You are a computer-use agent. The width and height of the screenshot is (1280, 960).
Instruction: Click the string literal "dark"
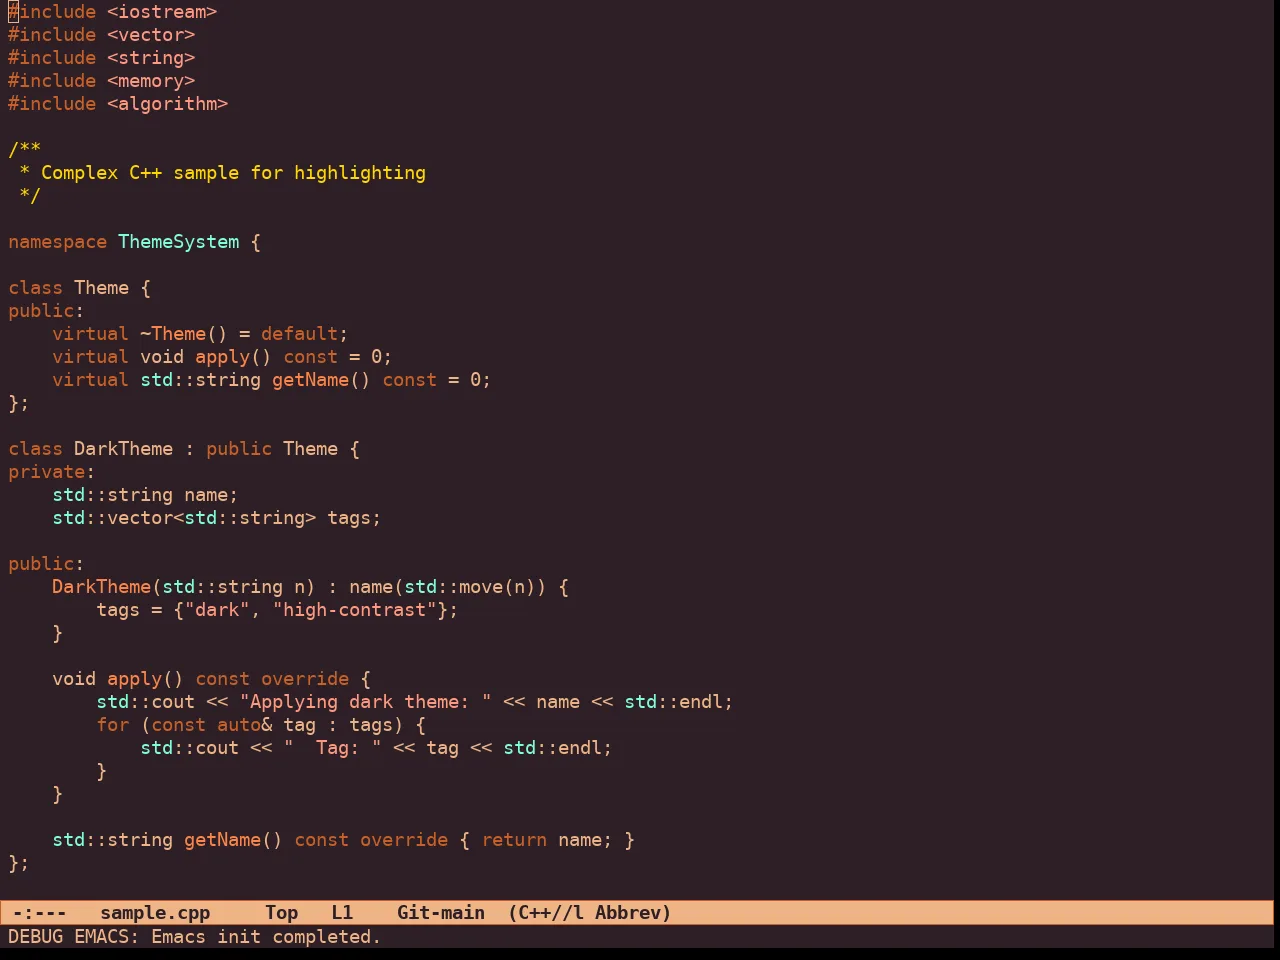[x=217, y=610]
